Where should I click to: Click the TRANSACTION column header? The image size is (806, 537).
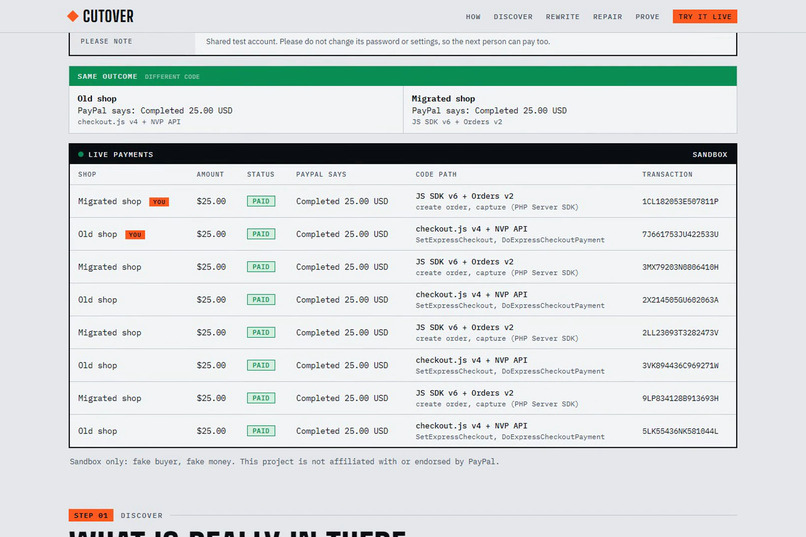pos(667,174)
